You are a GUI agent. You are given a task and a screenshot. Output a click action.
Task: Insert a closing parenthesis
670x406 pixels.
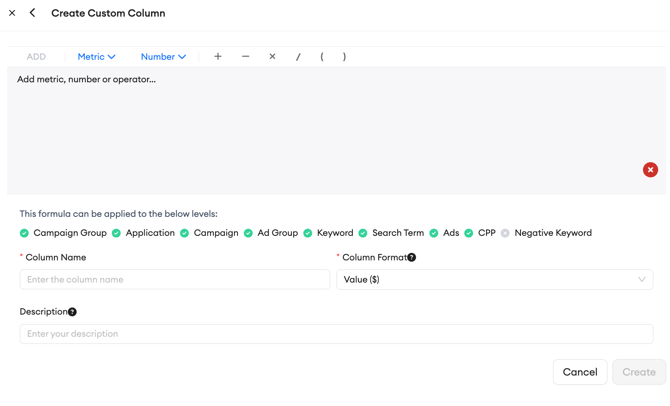pos(344,57)
